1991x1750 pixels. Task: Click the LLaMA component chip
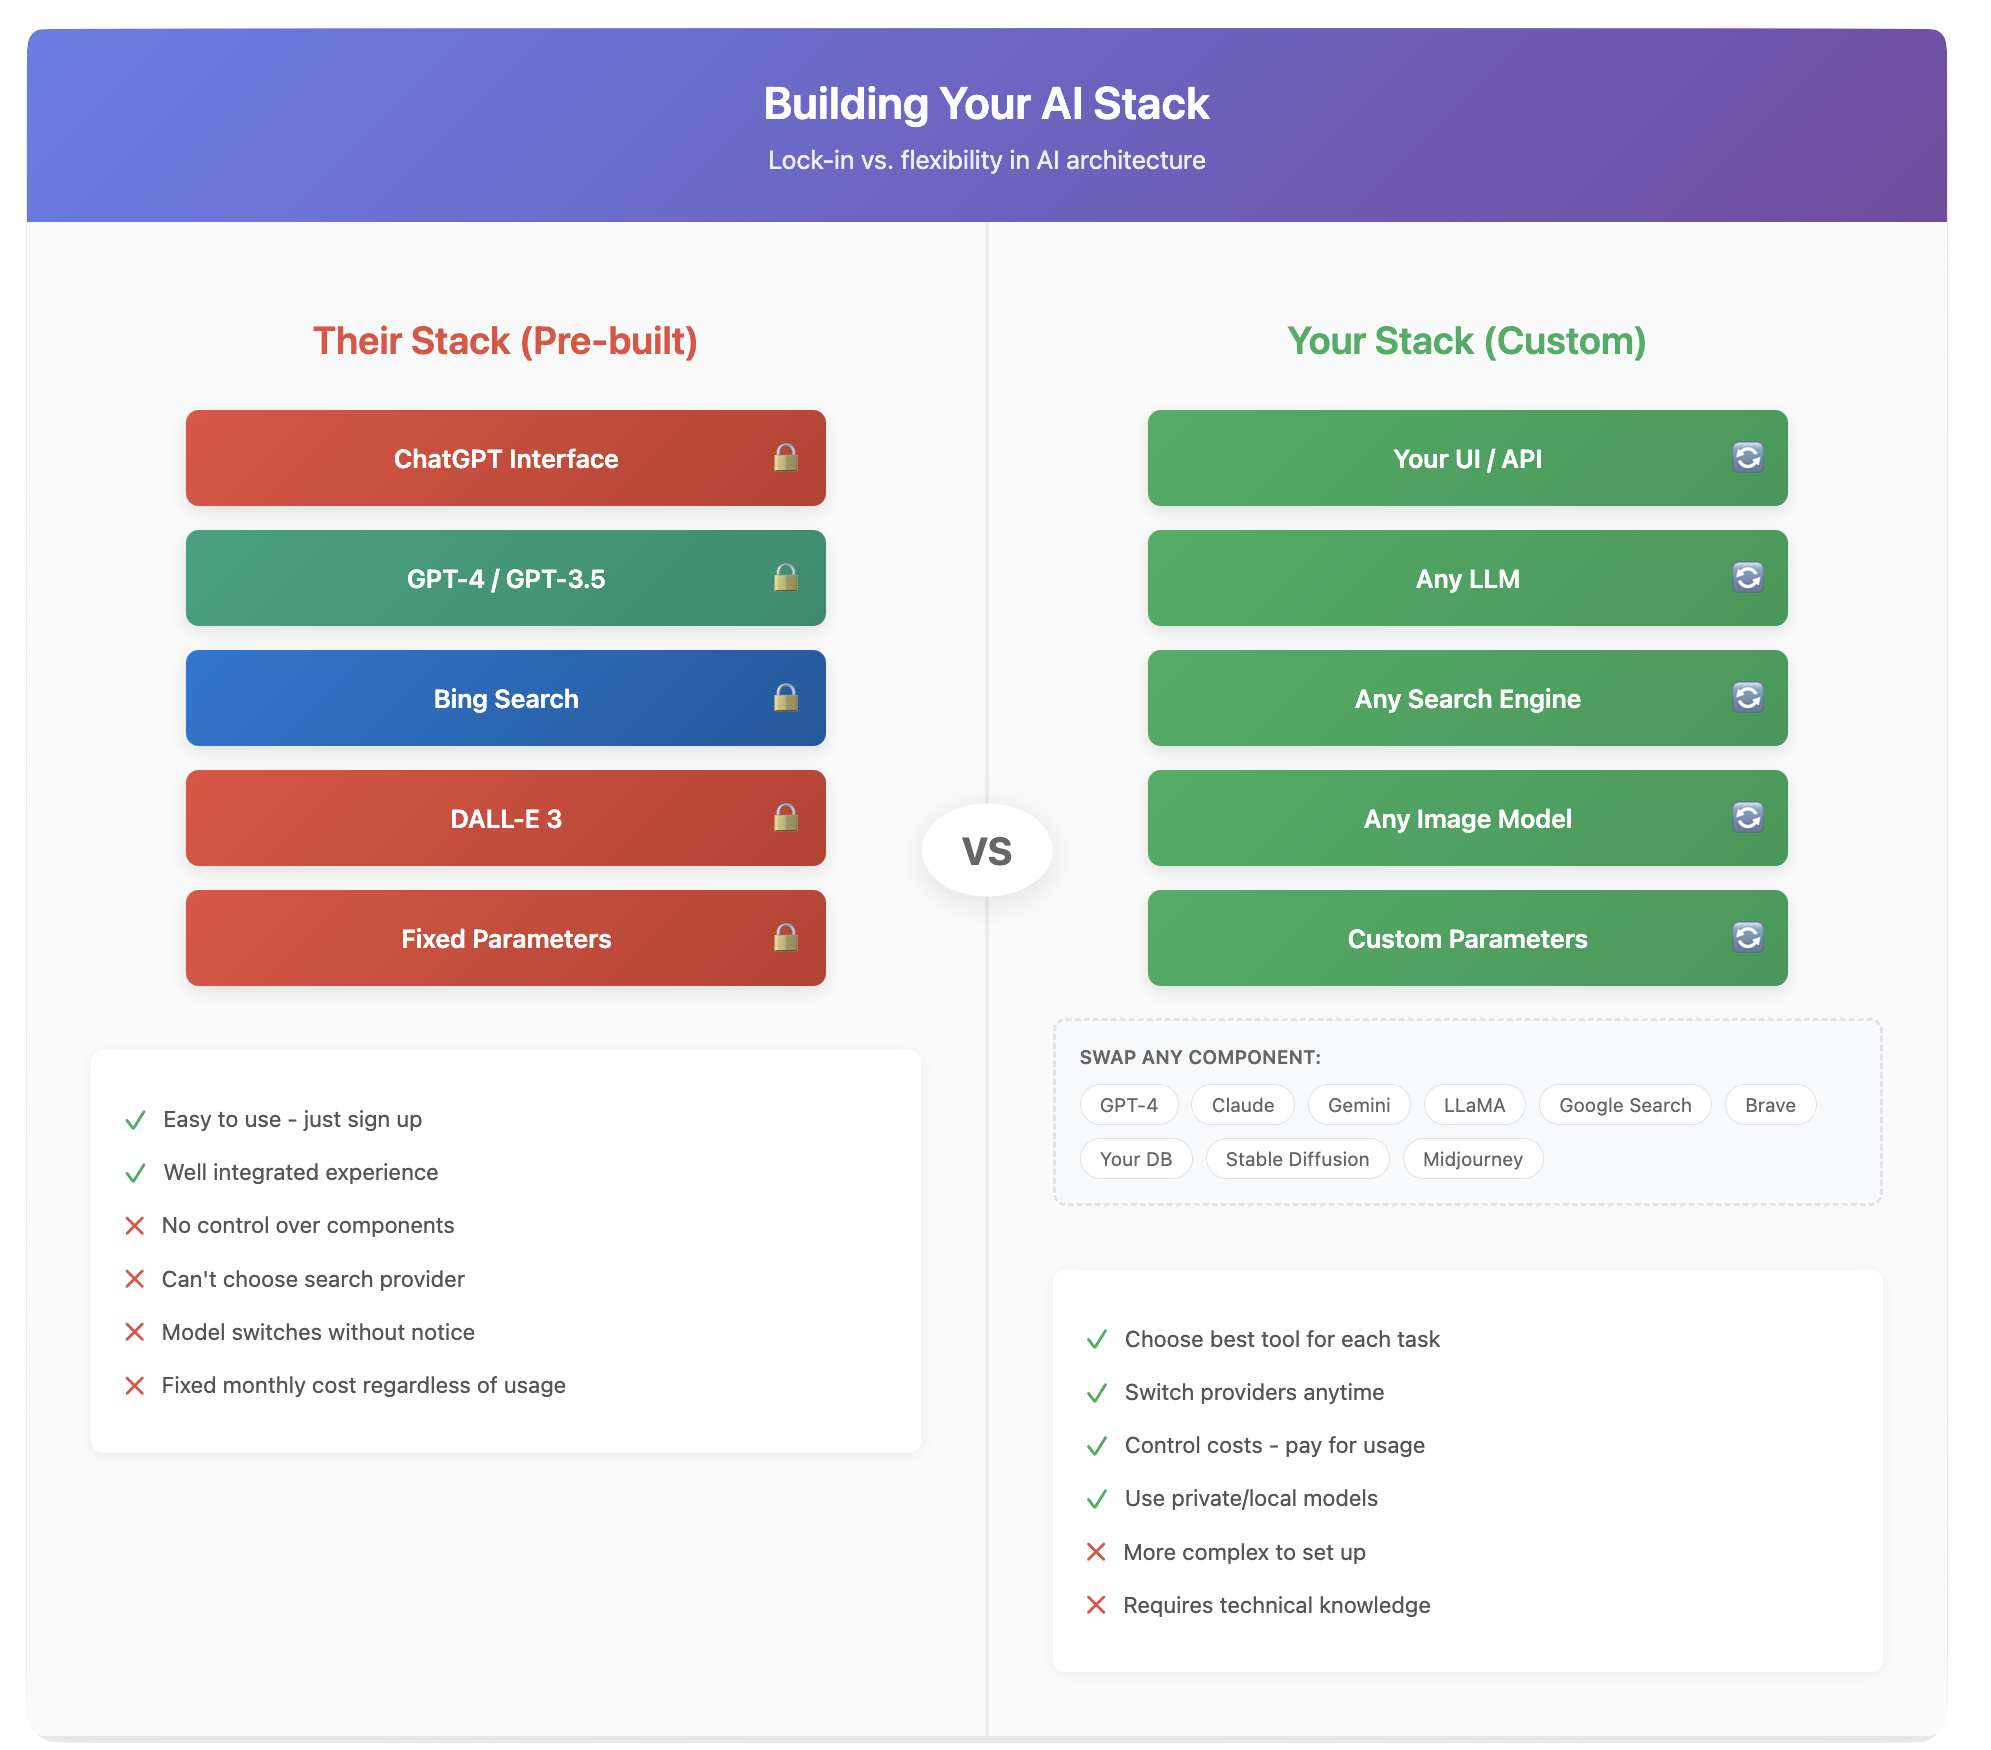tap(1475, 1105)
